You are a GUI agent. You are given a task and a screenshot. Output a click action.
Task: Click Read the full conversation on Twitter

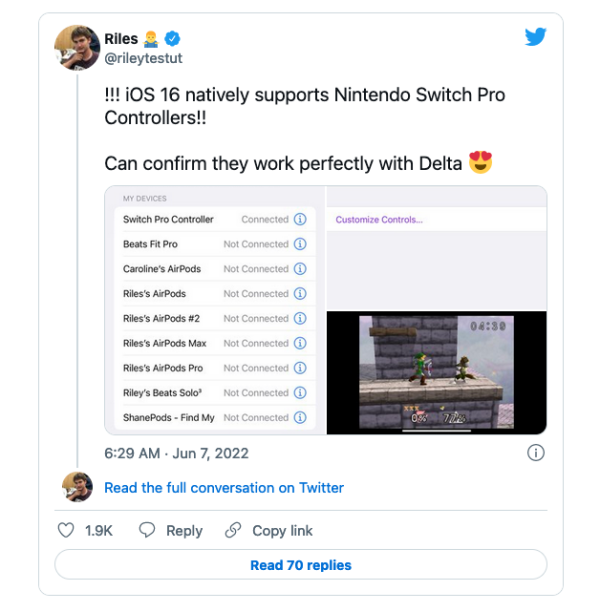tap(224, 488)
